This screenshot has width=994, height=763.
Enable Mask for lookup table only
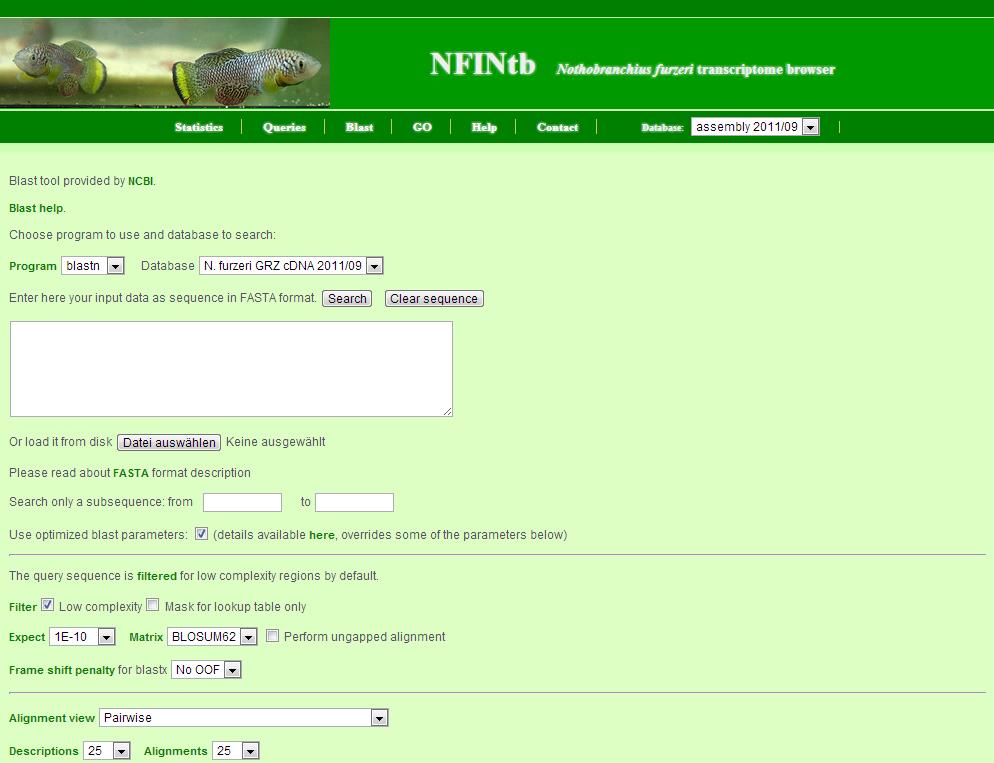[153, 606]
